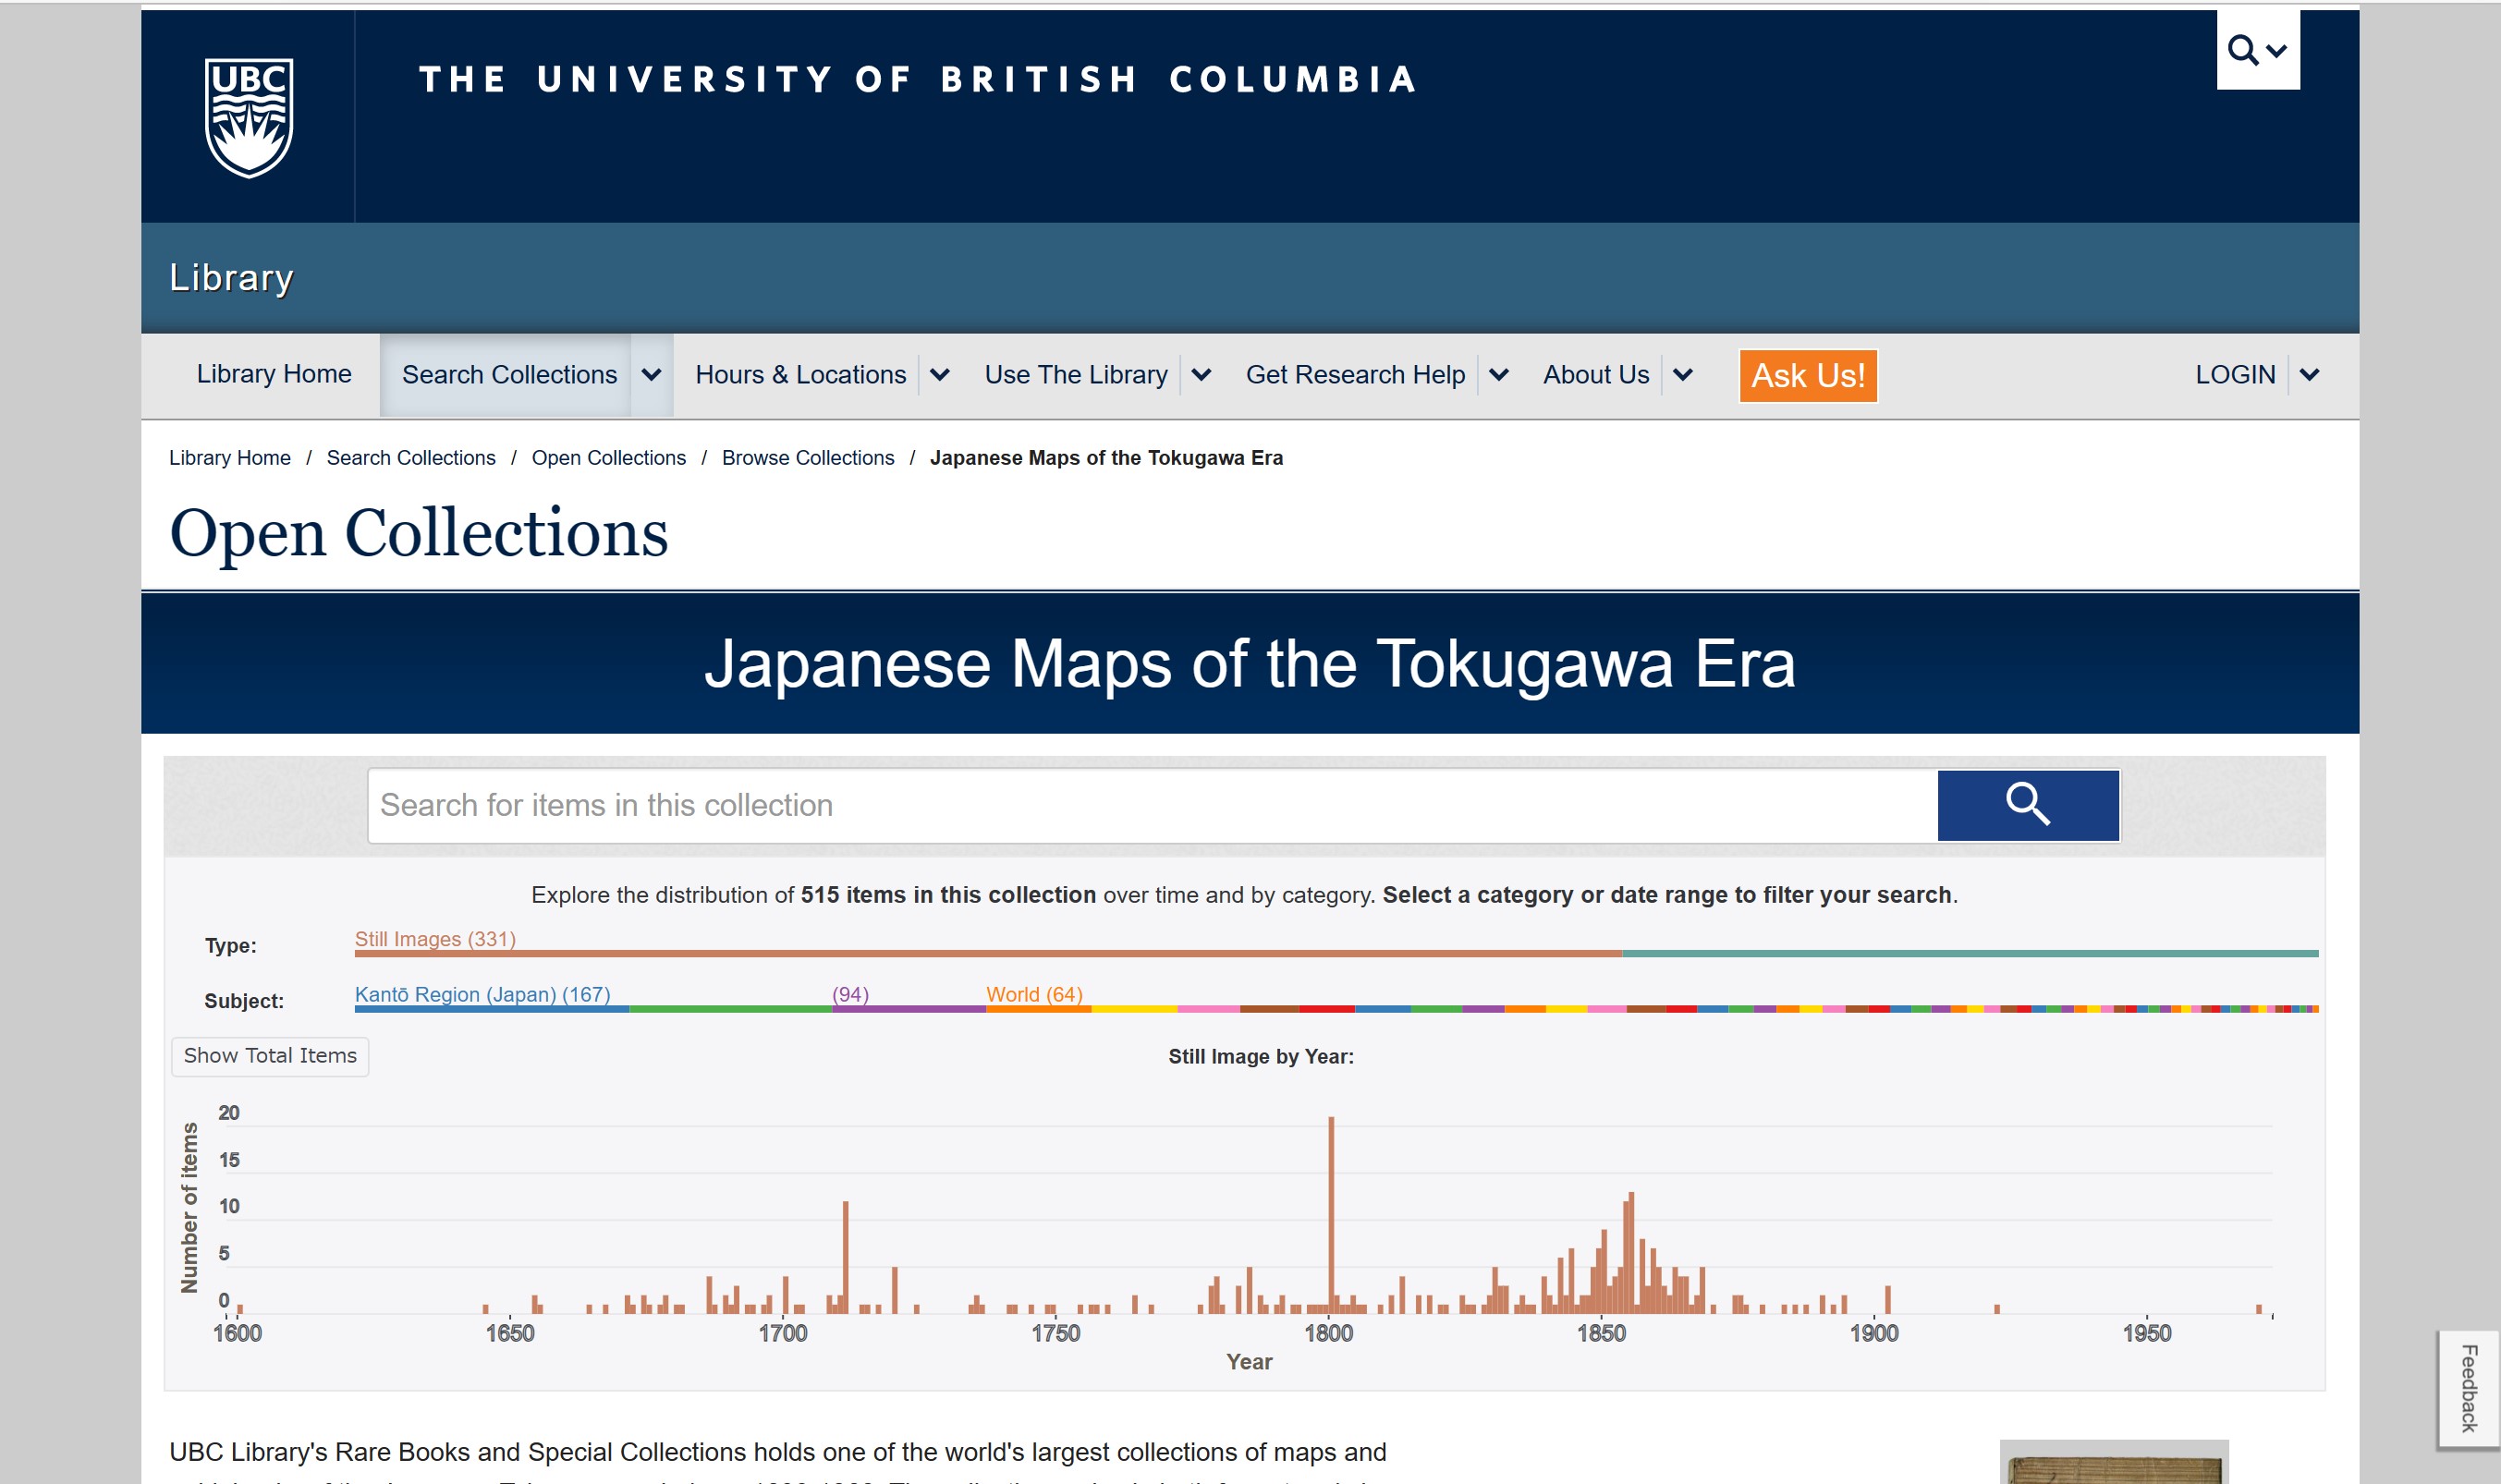Select the purple (94) subject label

point(850,994)
